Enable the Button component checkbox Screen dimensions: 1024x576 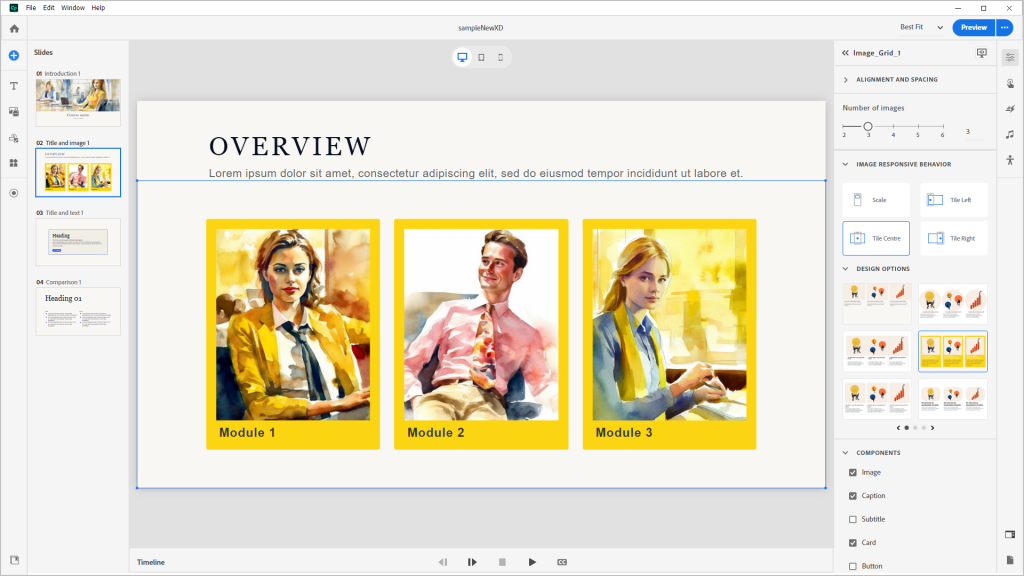coord(853,566)
